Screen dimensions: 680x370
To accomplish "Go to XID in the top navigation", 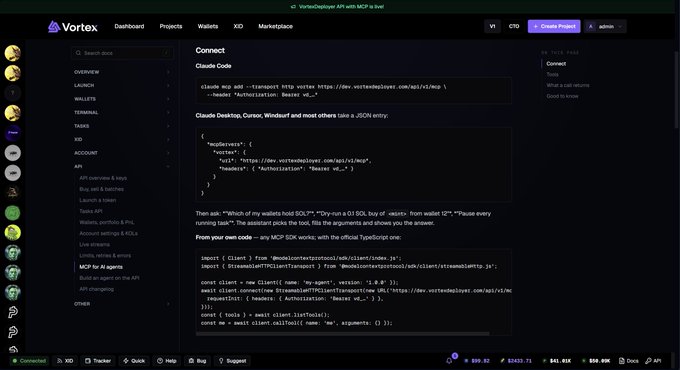I will 238,26.
